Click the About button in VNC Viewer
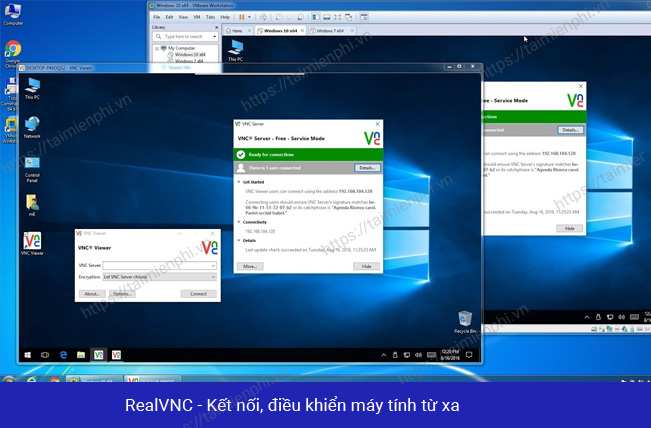The image size is (651, 428). click(x=92, y=294)
